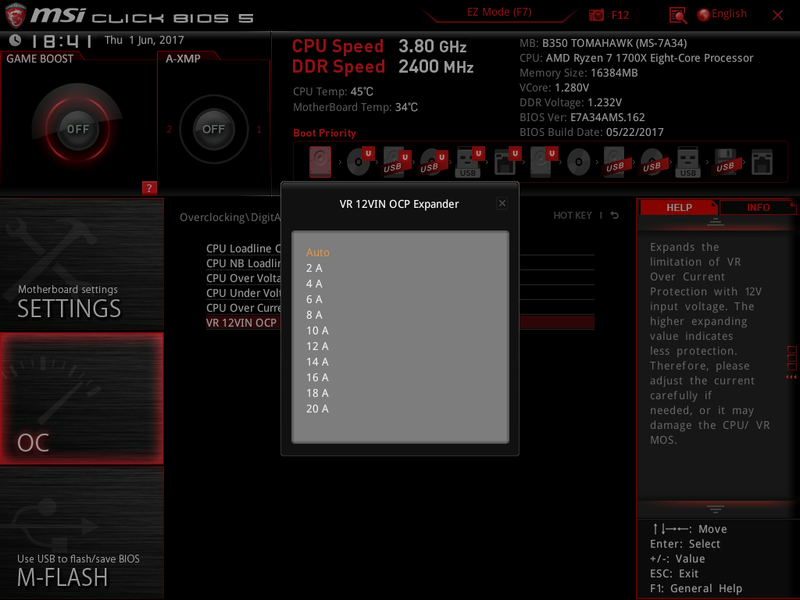Choose the UEFI hard disk boot icon

tap(543, 162)
